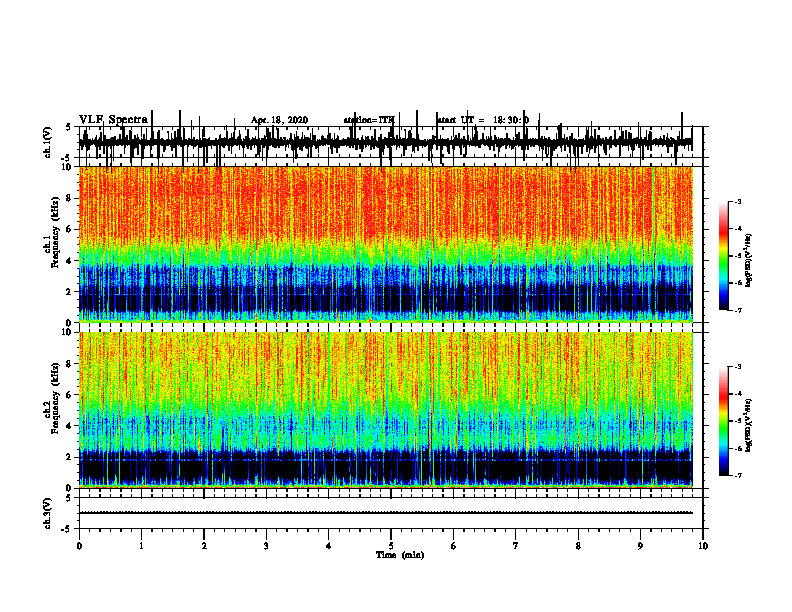Click the ch.2 color bar log(PSD) label
This screenshot has width=792, height=612.
[749, 425]
